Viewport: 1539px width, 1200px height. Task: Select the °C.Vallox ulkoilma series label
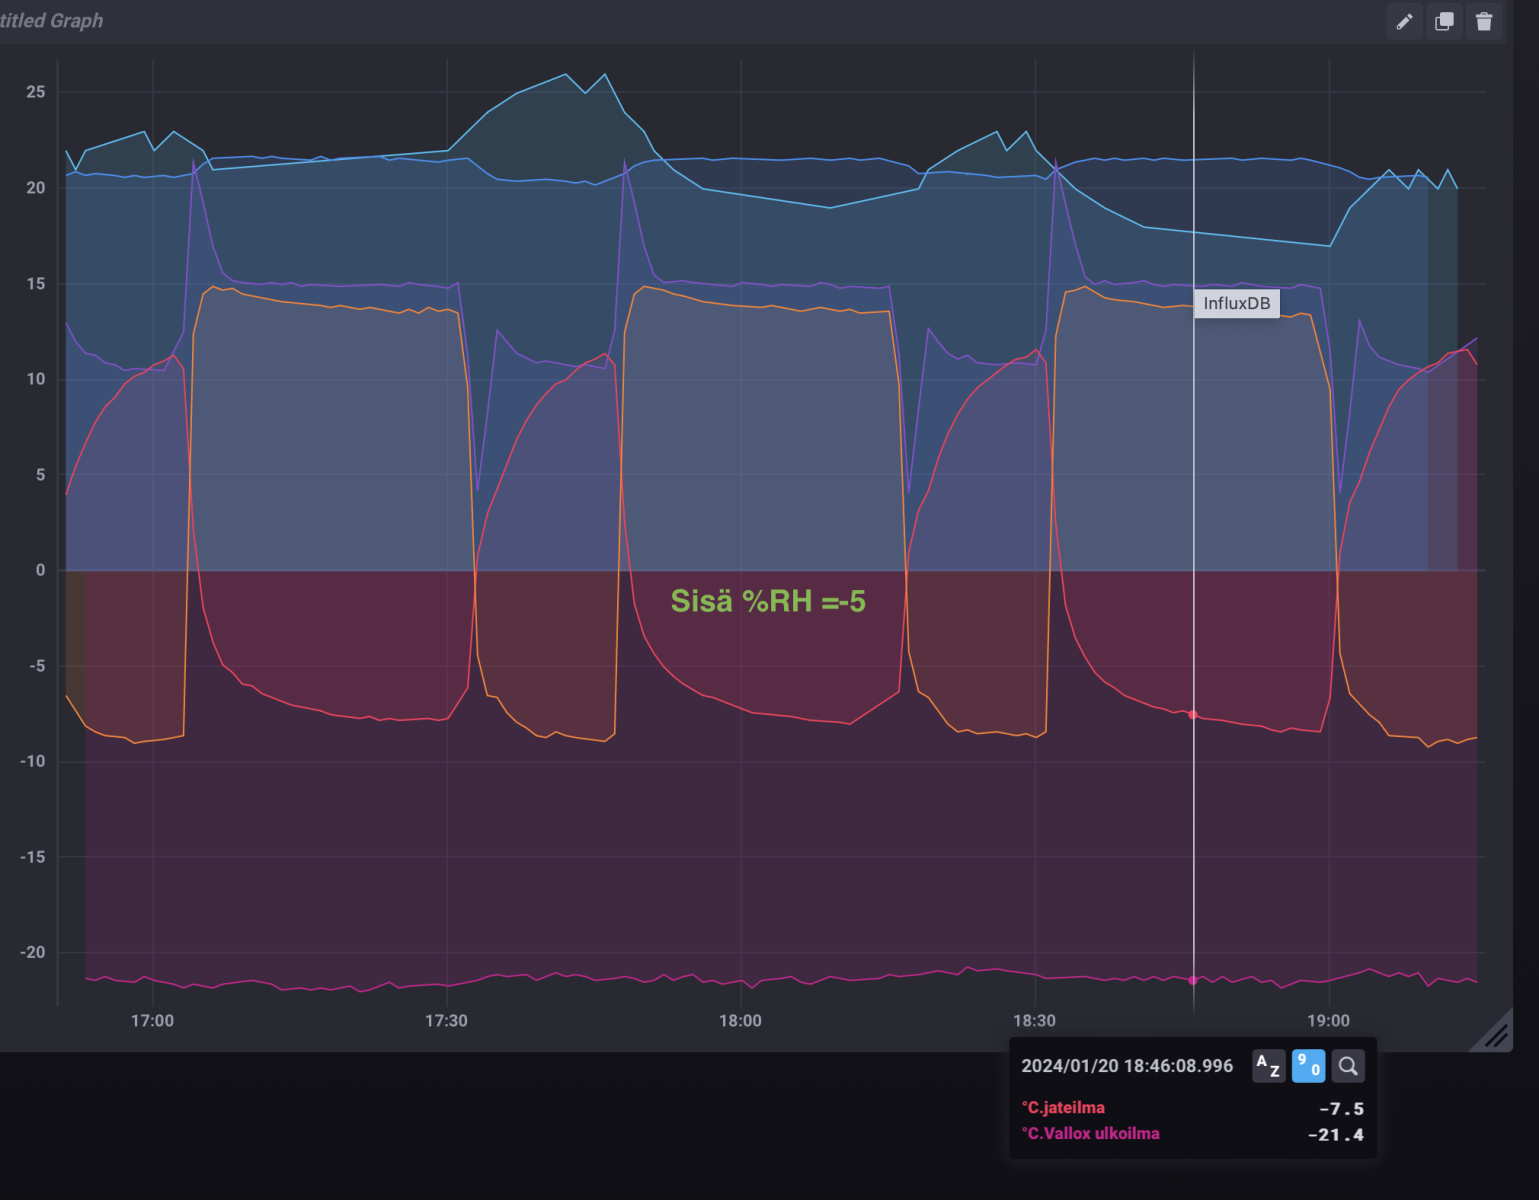[1090, 1134]
